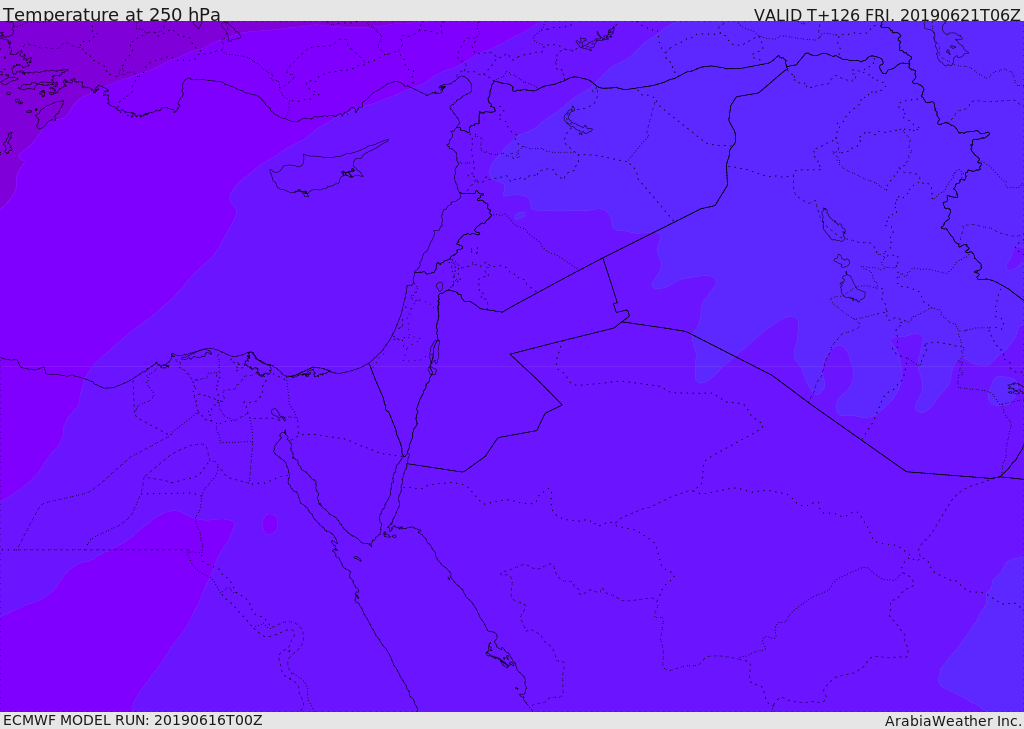Click the 'ArabiaWeather Inc' credit text
1024x729 pixels.
[x=953, y=721]
